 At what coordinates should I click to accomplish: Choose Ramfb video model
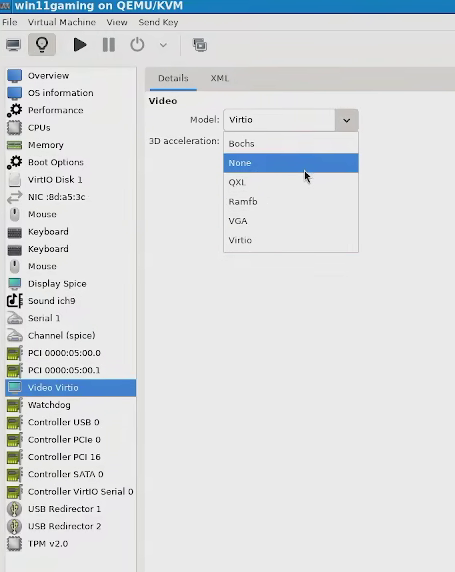(291, 201)
